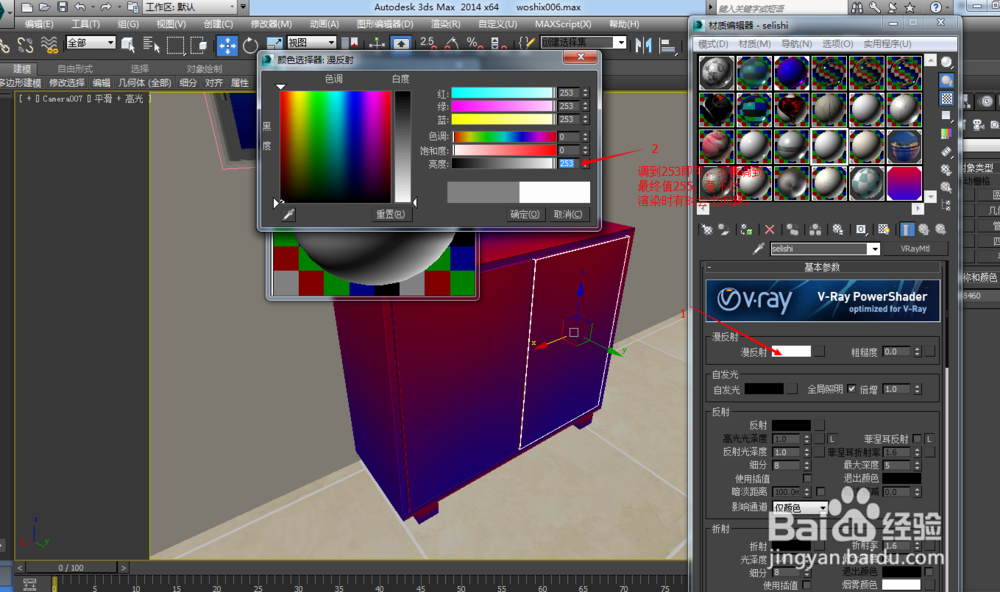1000x592 pixels.
Task: Toggle Show Shaded Material in Viewport icon
Action: point(883,230)
